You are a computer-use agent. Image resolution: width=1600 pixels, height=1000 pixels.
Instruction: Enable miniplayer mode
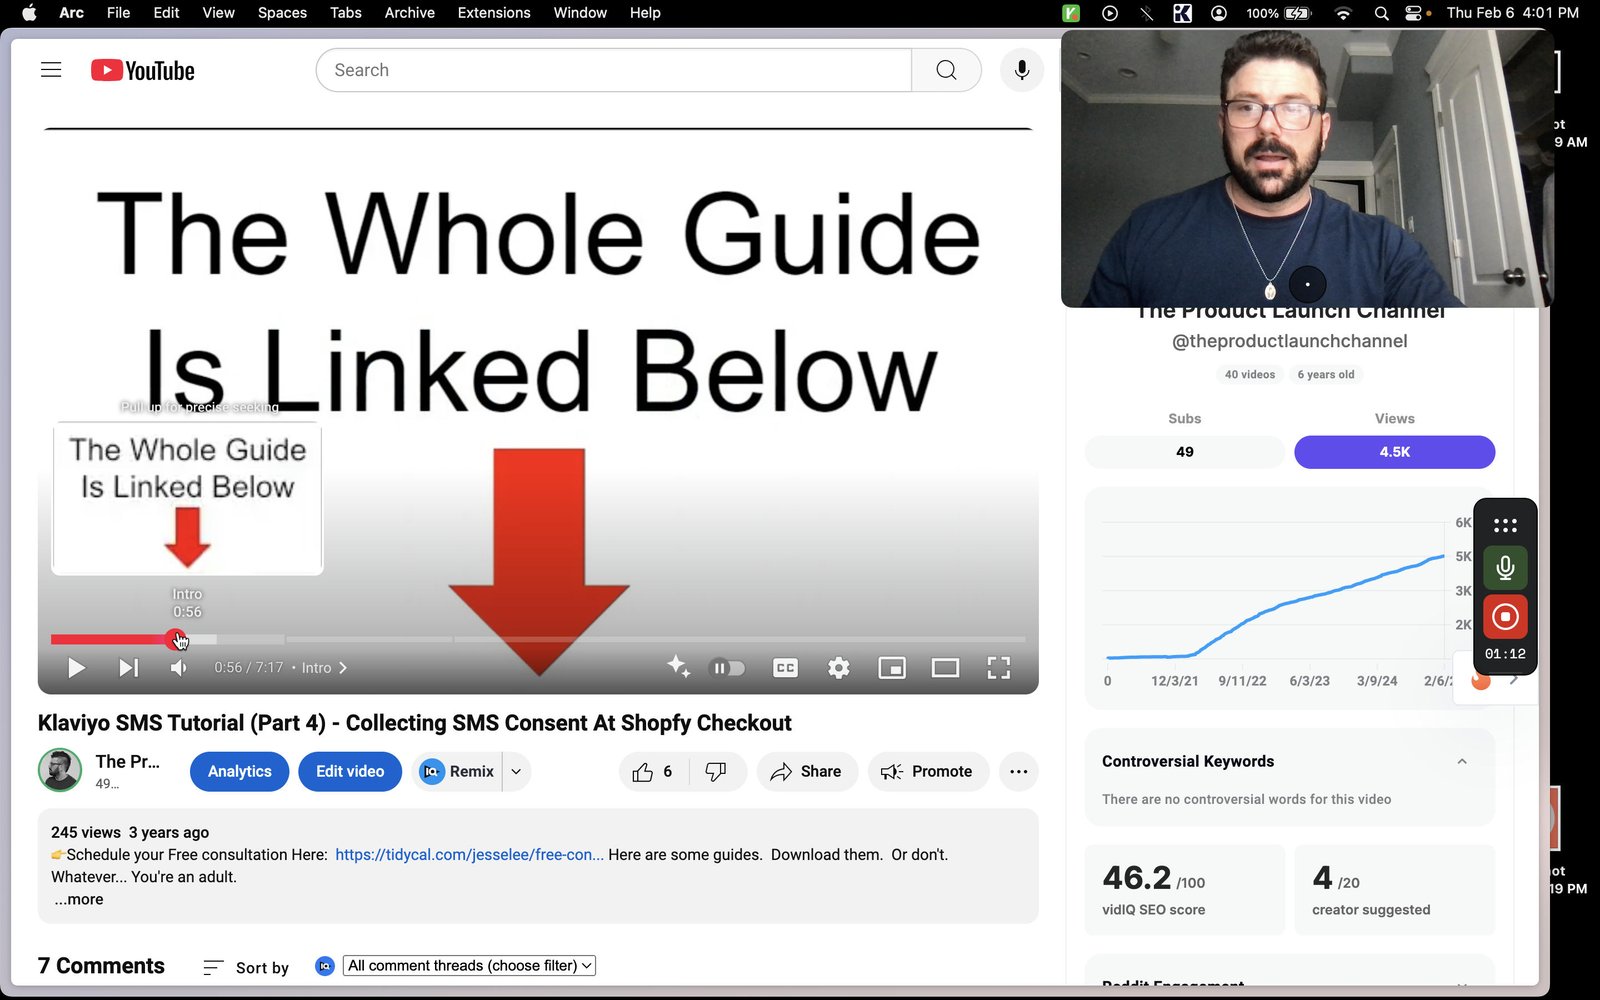point(892,668)
